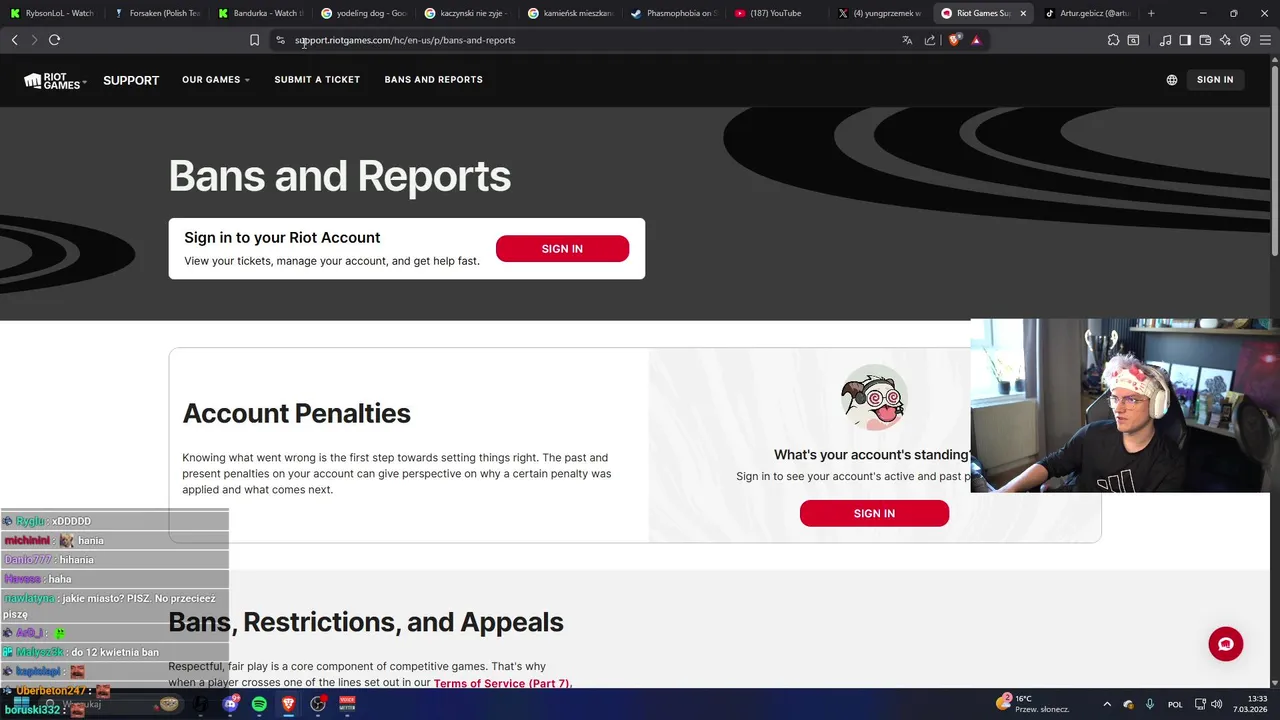Viewport: 1280px width, 720px height.
Task: Open the Submit a Ticket page
Action: click(x=317, y=80)
